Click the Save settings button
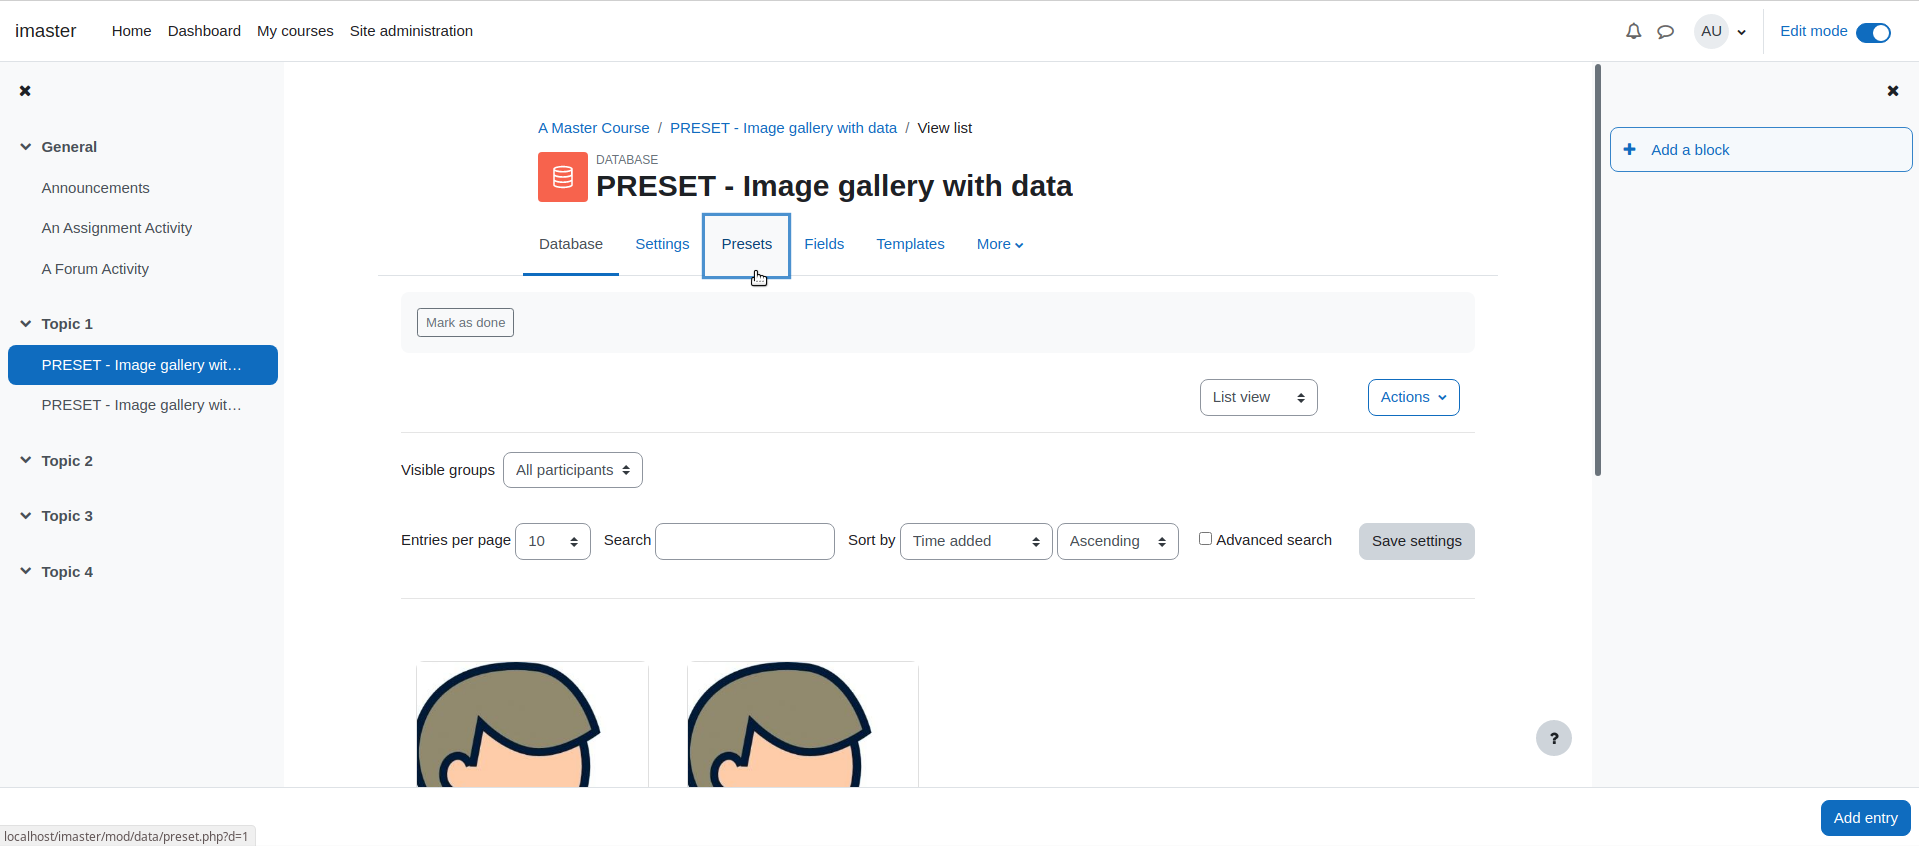 [x=1416, y=541]
